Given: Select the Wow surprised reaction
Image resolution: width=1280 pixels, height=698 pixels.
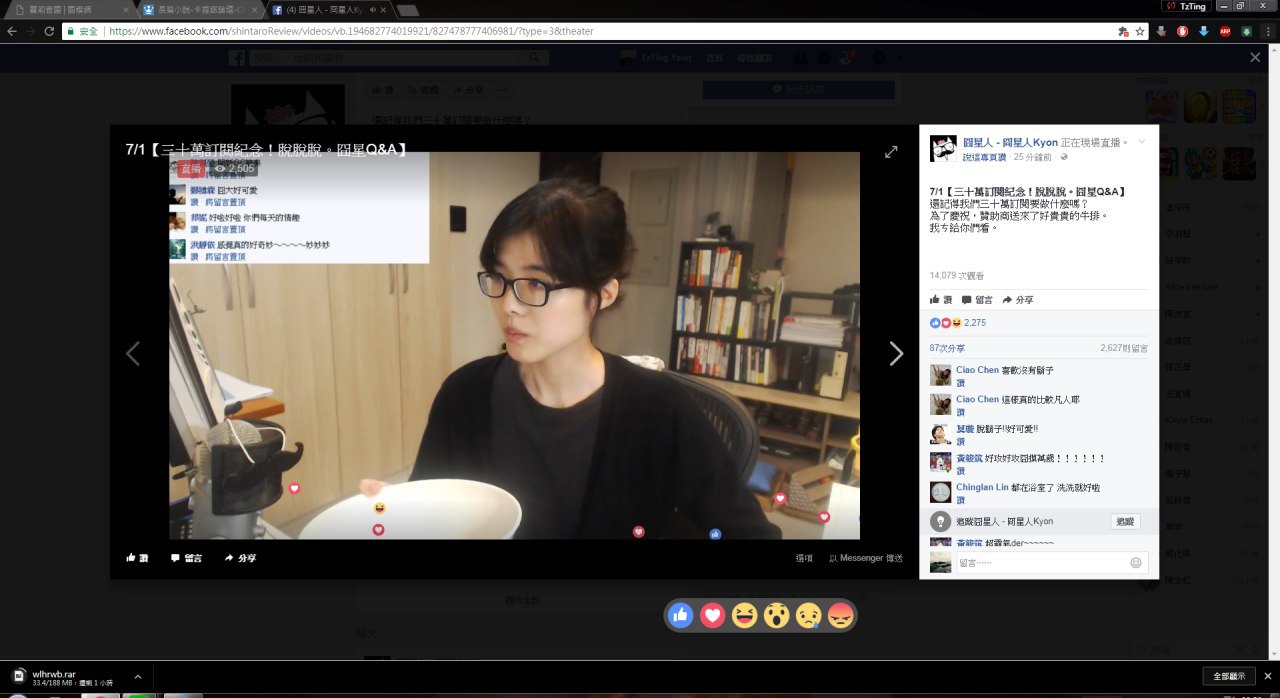Looking at the screenshot, I should [x=776, y=616].
